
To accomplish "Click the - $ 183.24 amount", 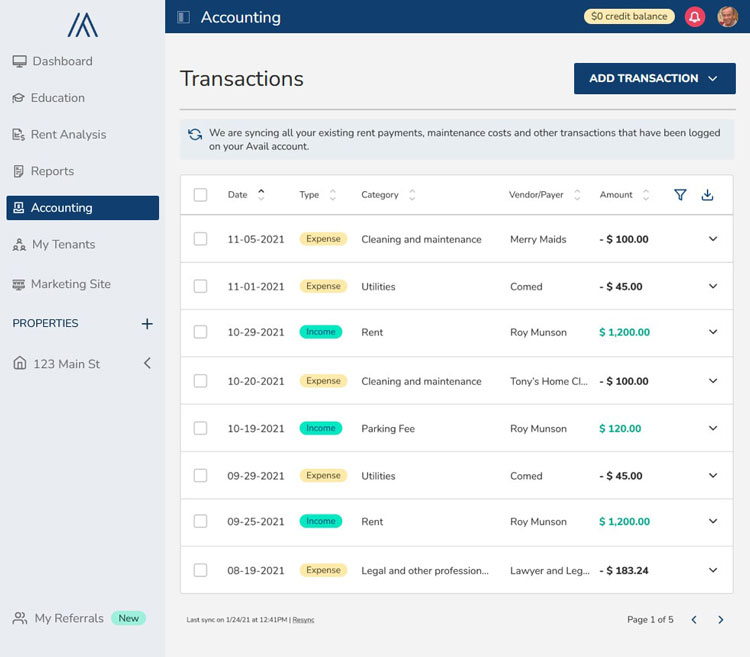I will pos(624,570).
